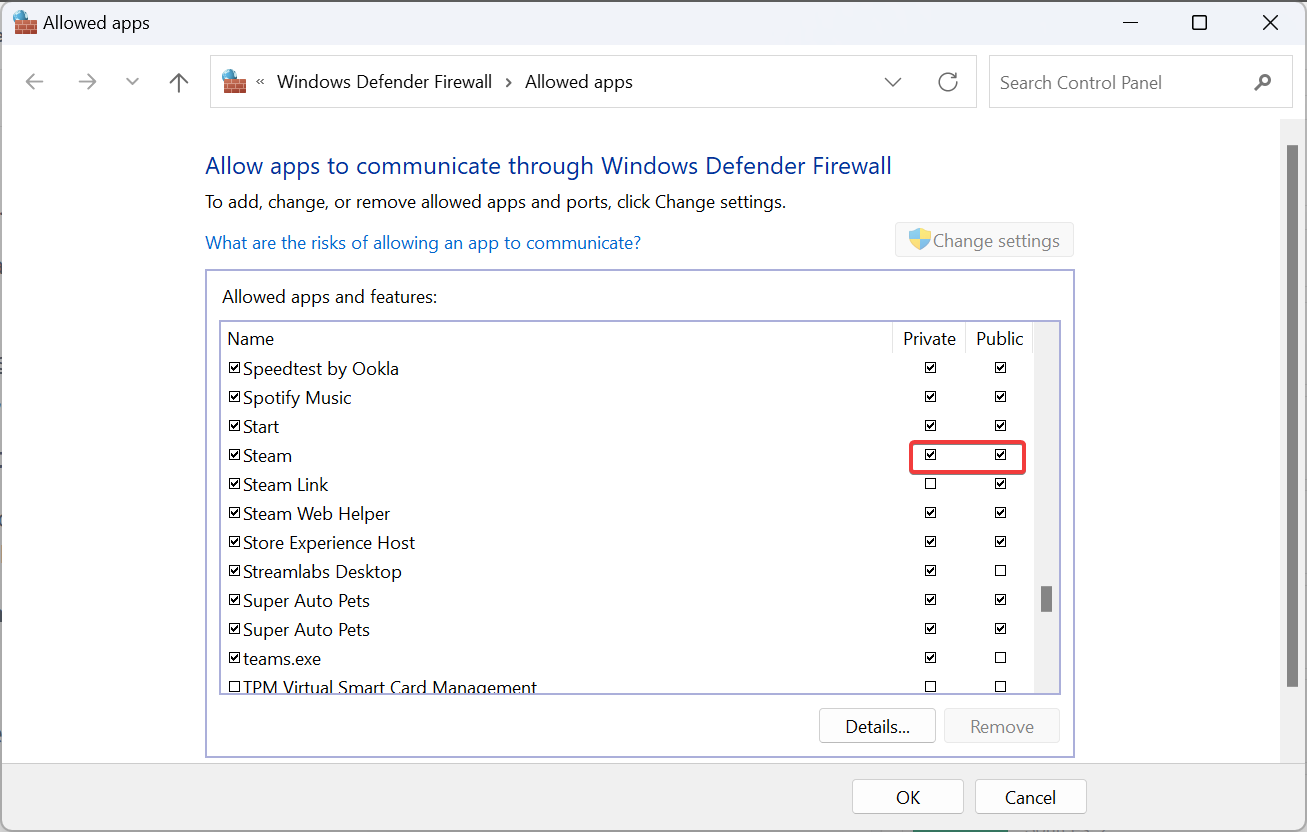Click the breadcrumb overflow chevrons
Image resolution: width=1307 pixels, height=832 pixels.
[x=260, y=82]
